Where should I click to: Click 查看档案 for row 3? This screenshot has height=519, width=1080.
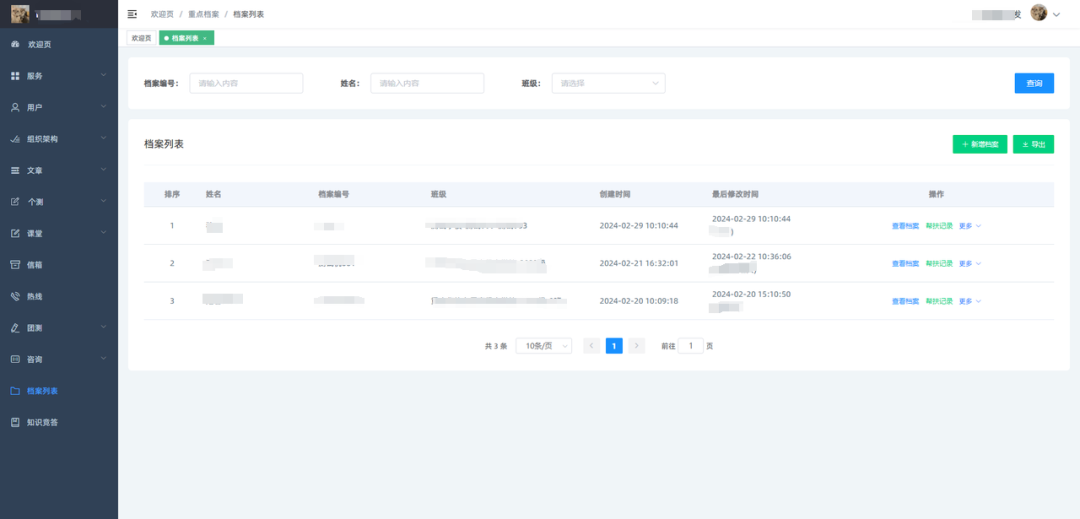905,301
